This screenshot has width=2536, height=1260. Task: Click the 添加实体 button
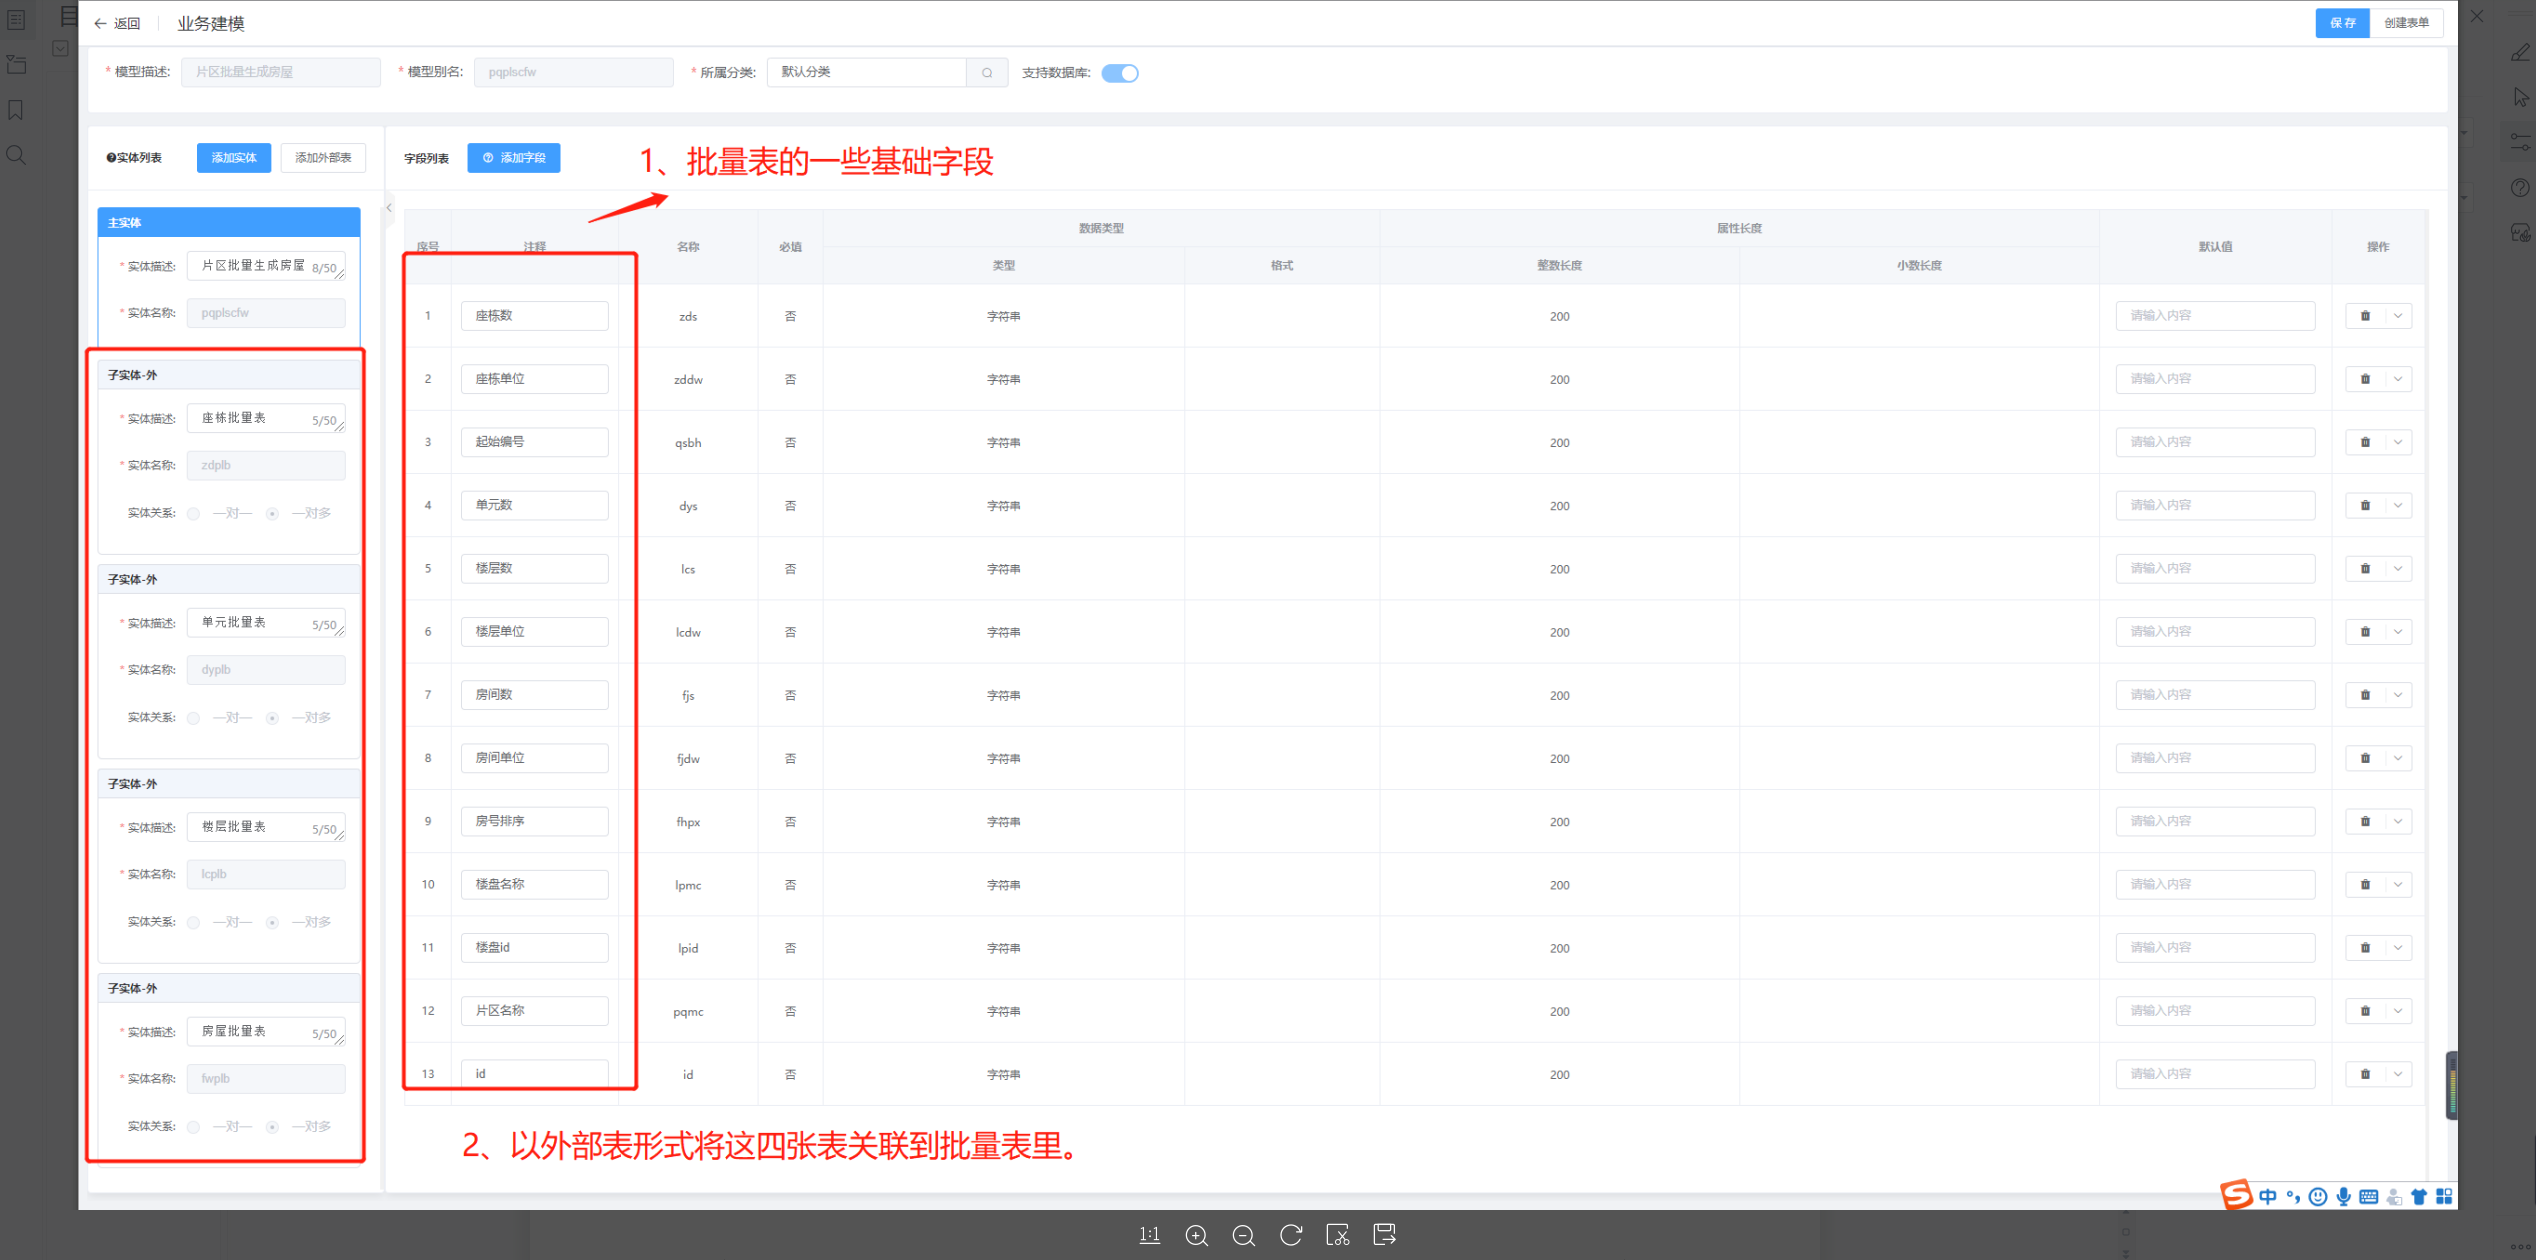[233, 158]
